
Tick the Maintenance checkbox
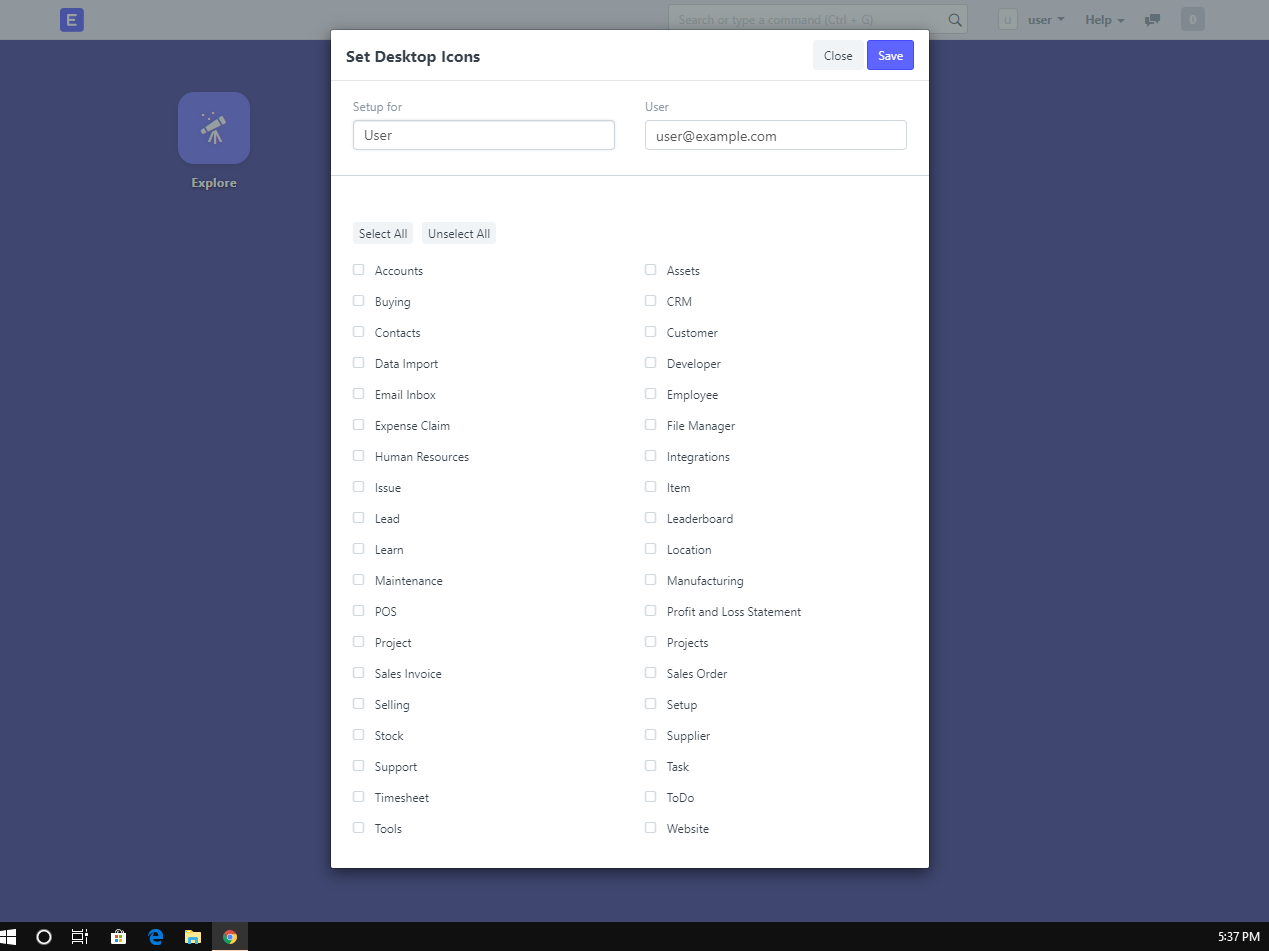359,580
